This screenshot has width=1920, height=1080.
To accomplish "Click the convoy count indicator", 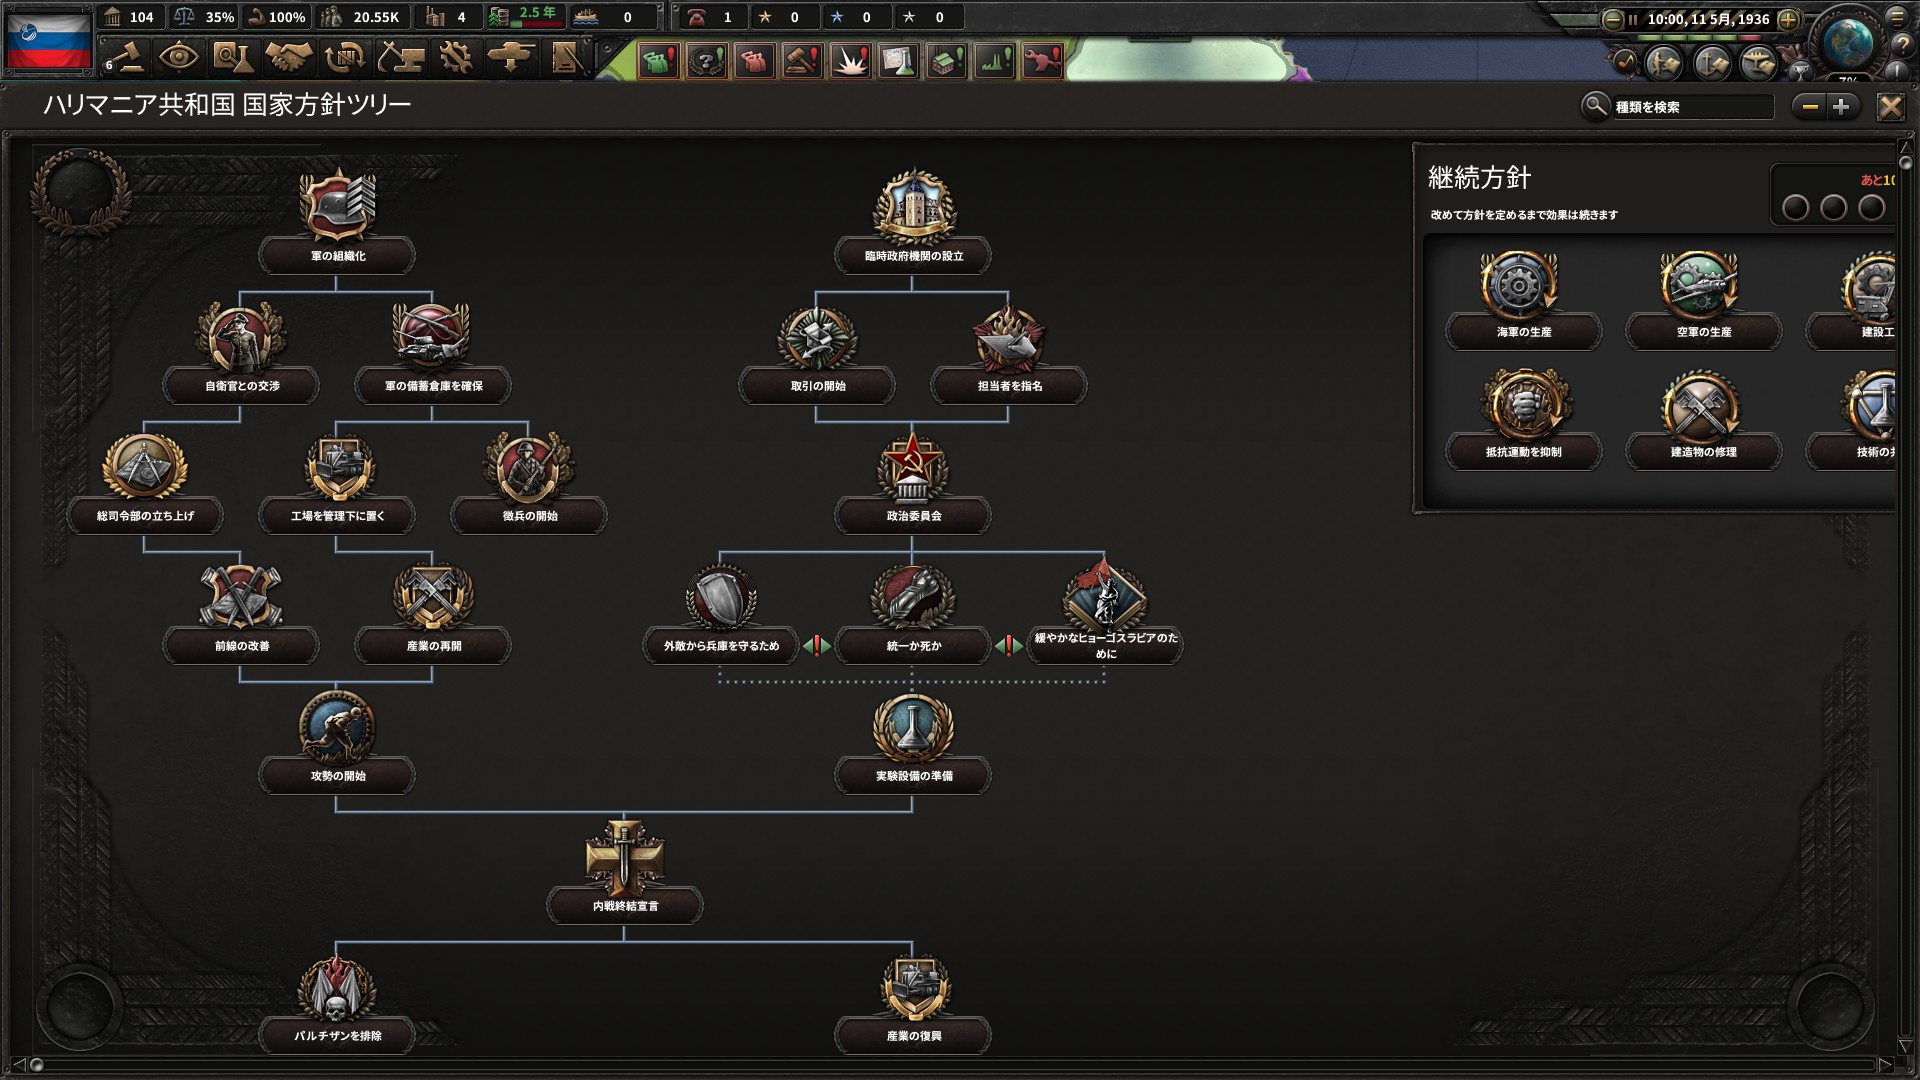I will [614, 17].
